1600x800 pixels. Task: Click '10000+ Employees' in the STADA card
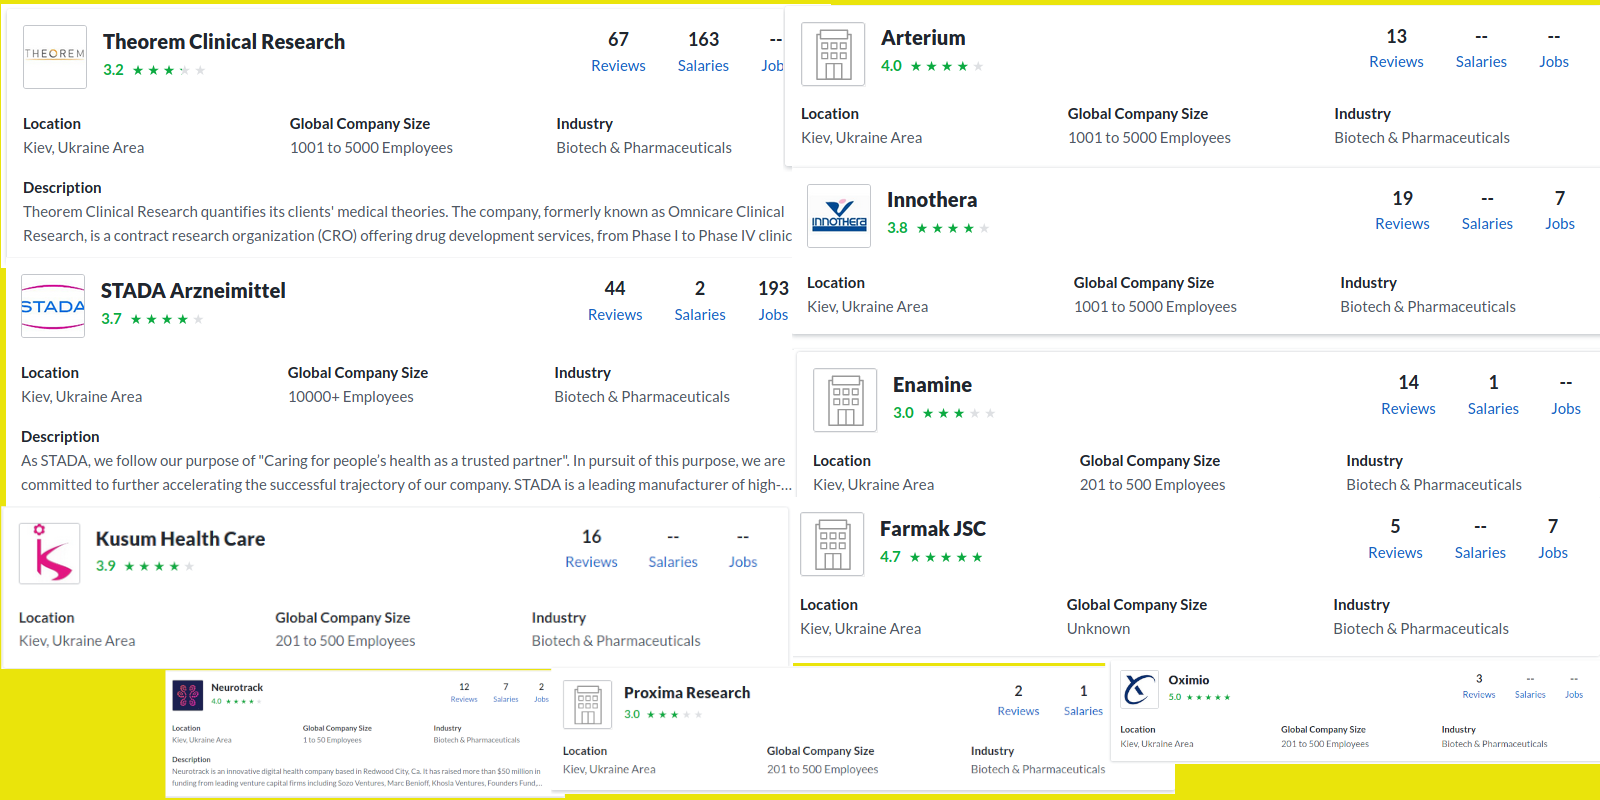[351, 397]
